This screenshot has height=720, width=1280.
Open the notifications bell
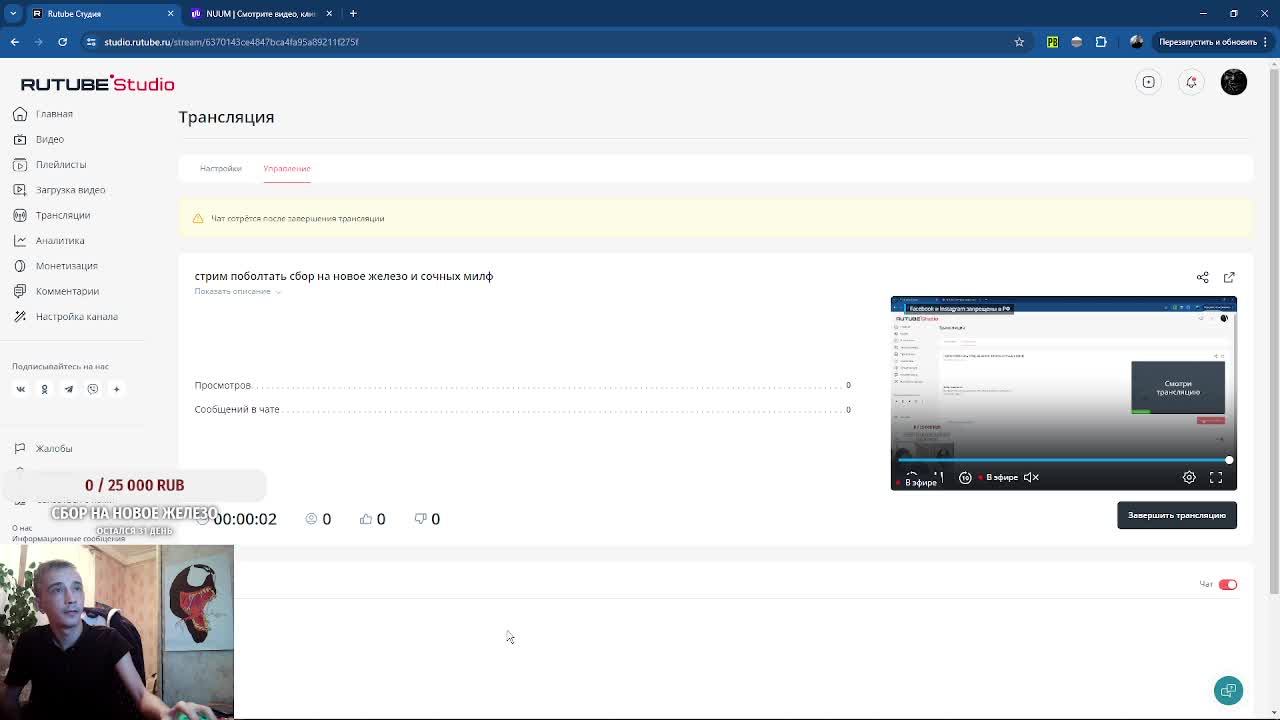click(x=1191, y=82)
